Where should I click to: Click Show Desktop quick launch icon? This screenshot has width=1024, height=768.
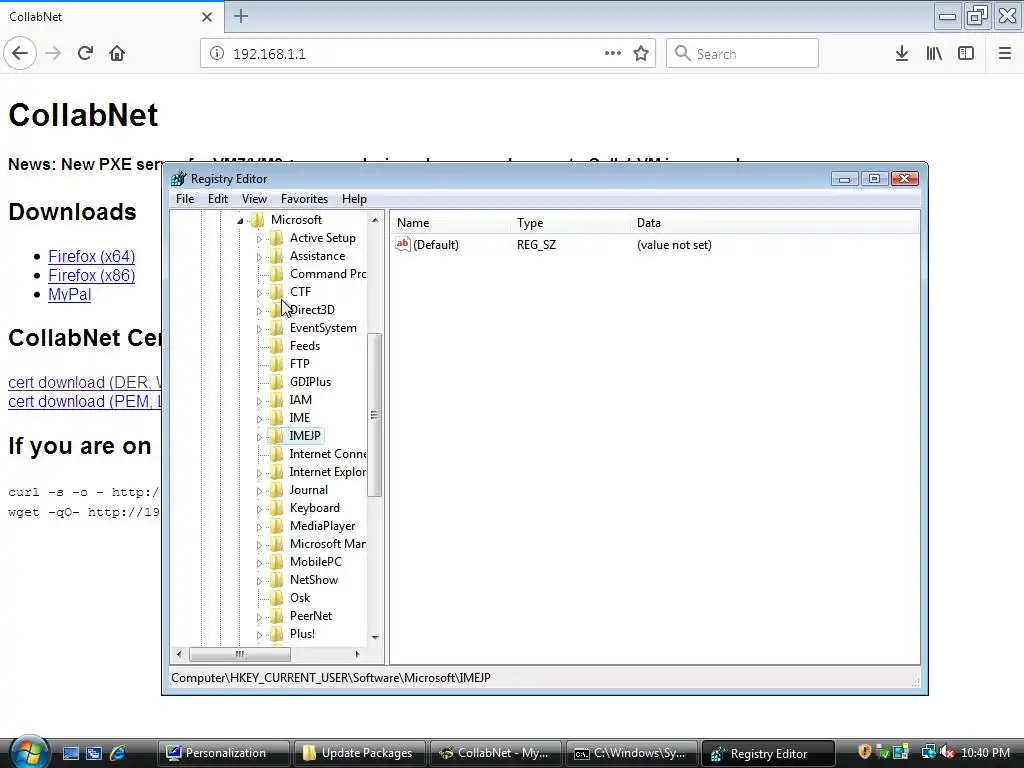click(71, 753)
